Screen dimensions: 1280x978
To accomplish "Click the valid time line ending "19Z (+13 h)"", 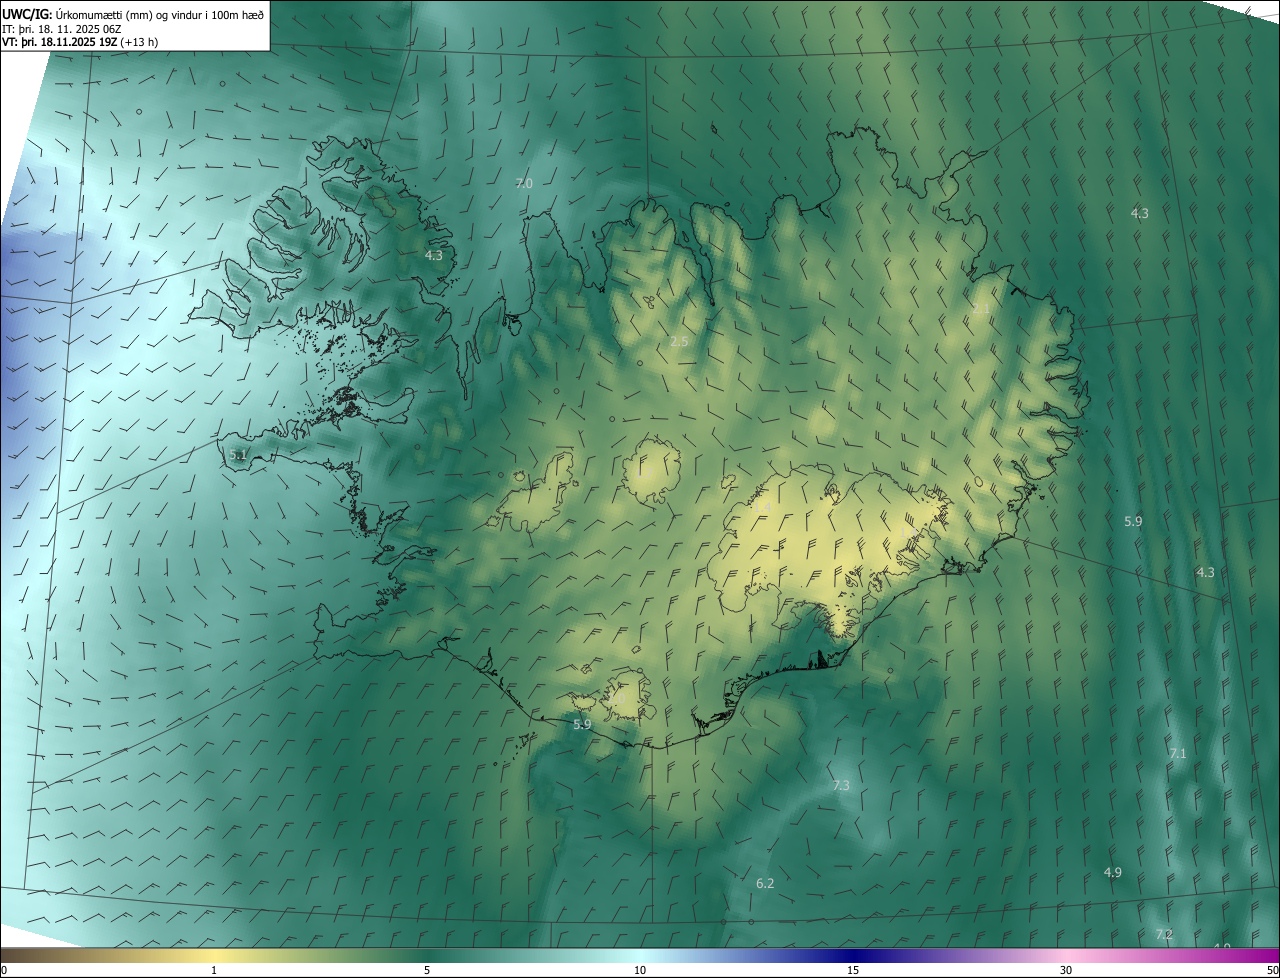I will click(x=80, y=42).
